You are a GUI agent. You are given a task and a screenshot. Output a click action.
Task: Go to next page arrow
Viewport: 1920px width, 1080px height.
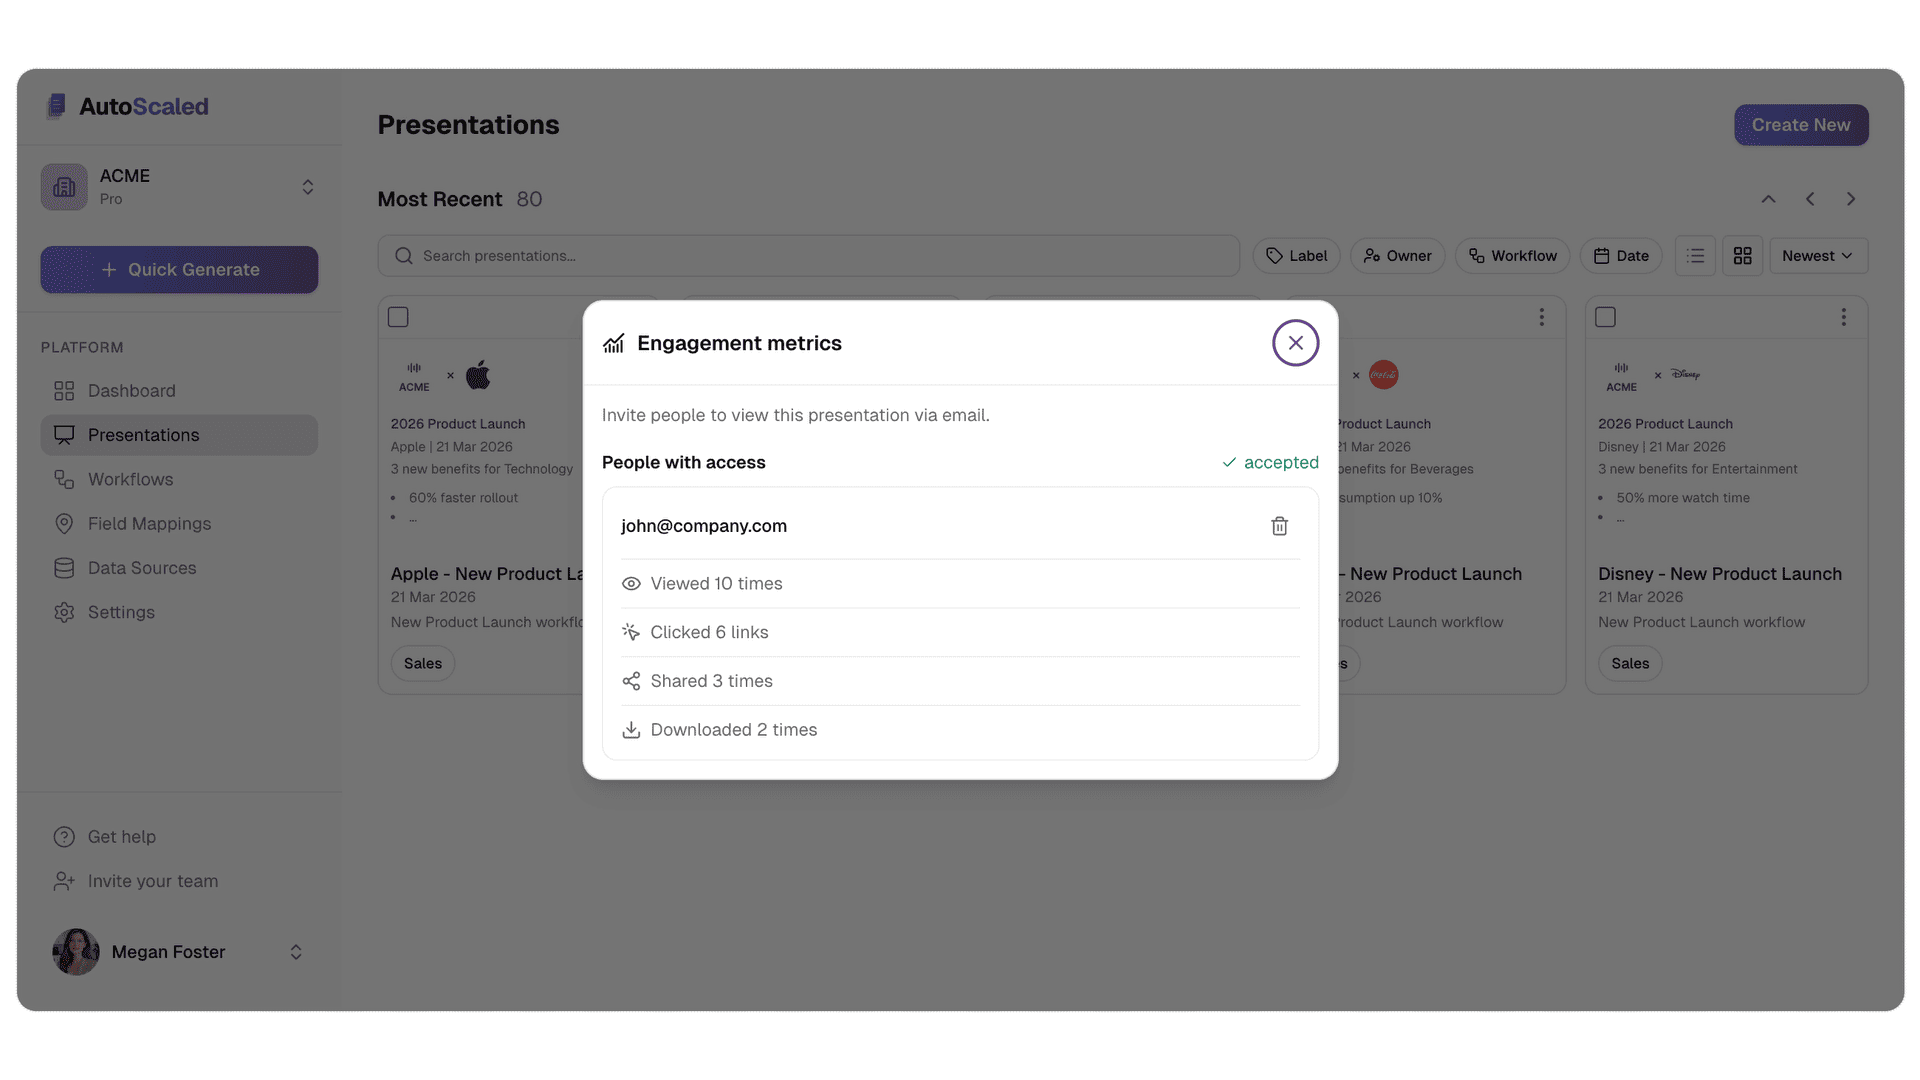click(x=1851, y=199)
